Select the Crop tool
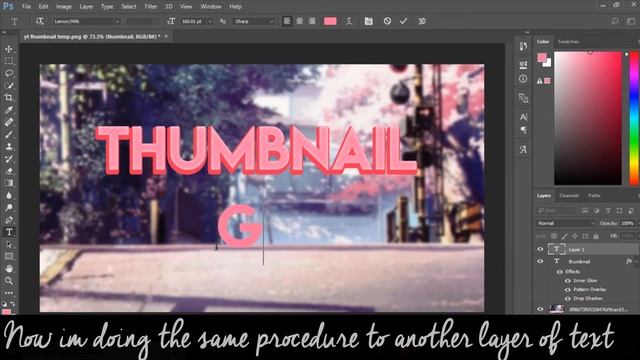This screenshot has height=360, width=640. tap(9, 98)
